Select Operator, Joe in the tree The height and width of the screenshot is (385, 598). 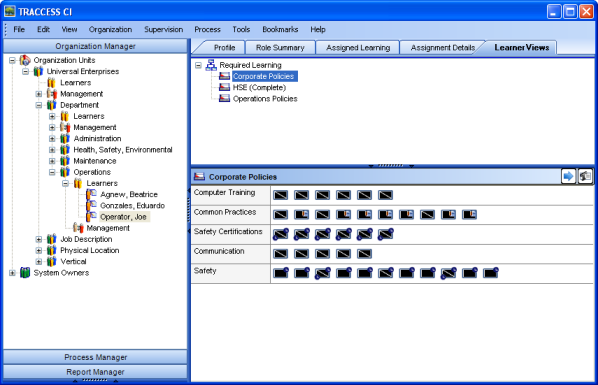click(x=123, y=217)
